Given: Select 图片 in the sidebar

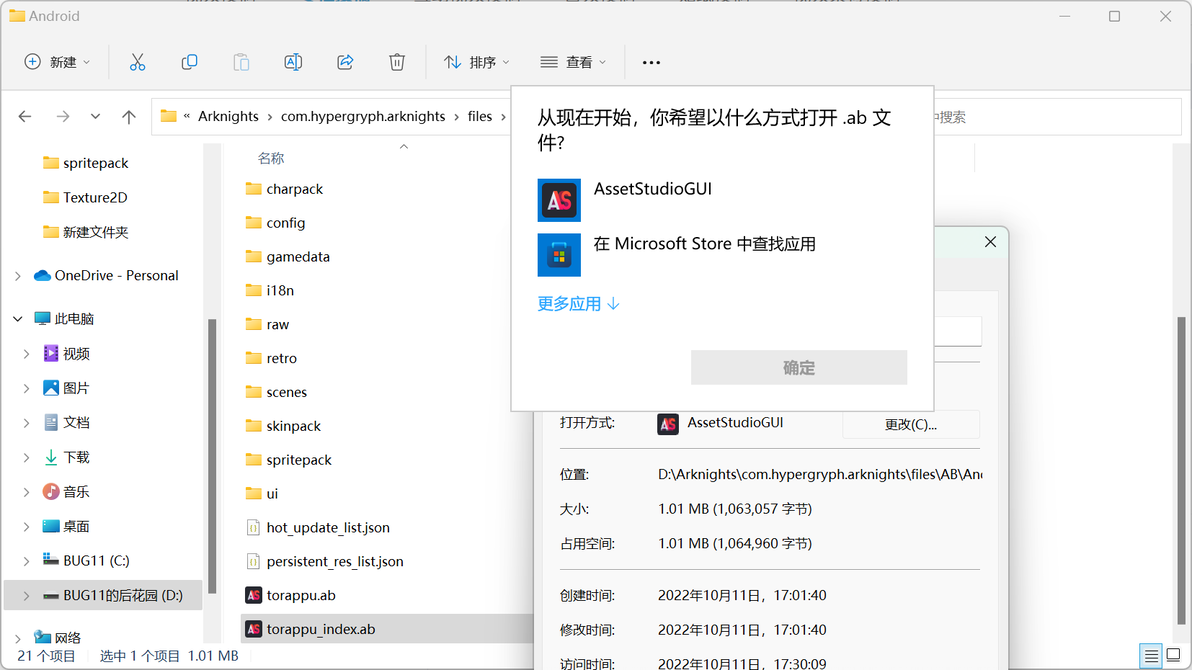Looking at the screenshot, I should point(76,388).
